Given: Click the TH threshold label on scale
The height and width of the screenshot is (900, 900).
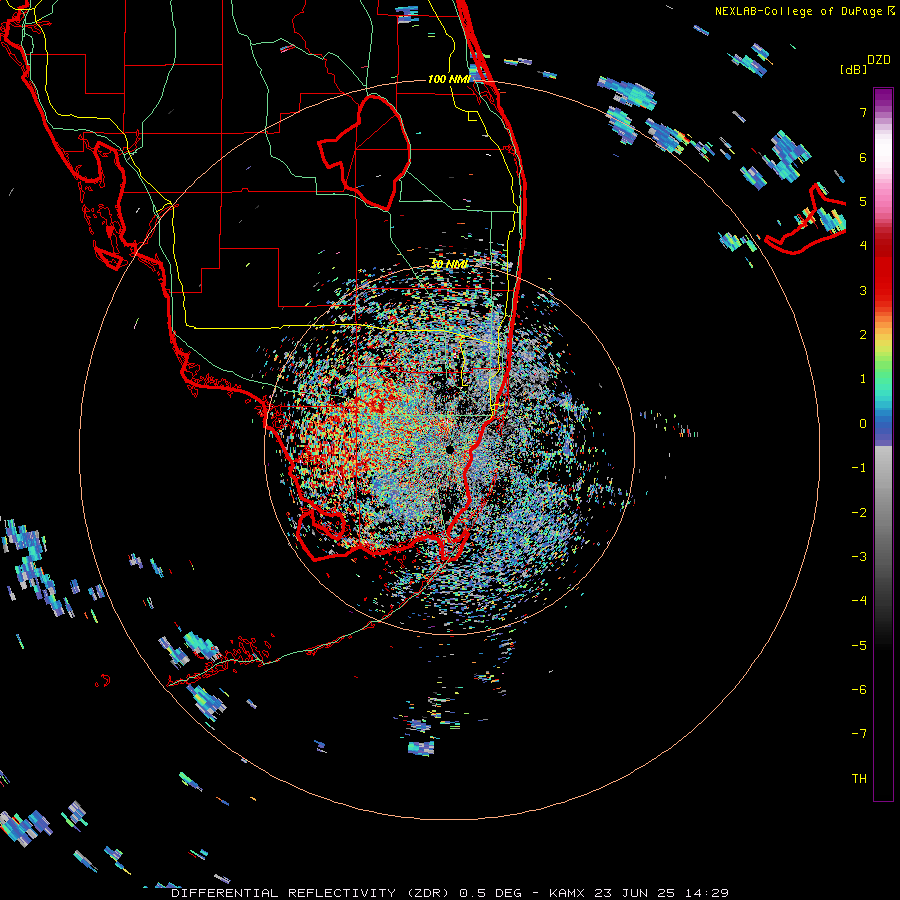Looking at the screenshot, I should 859,778.
